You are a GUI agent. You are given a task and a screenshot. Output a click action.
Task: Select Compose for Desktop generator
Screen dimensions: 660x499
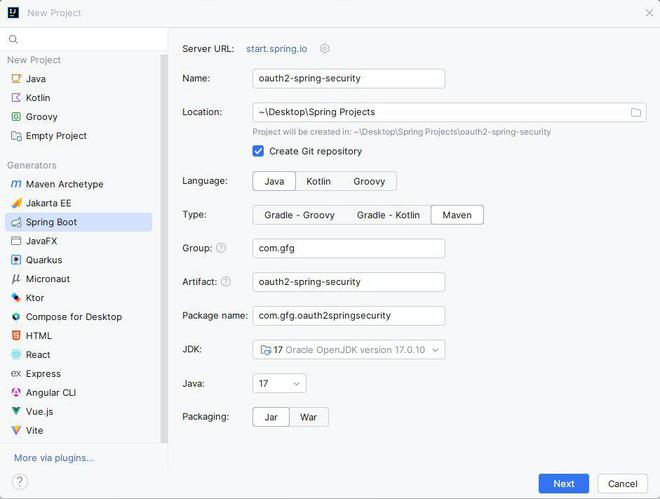click(x=74, y=317)
